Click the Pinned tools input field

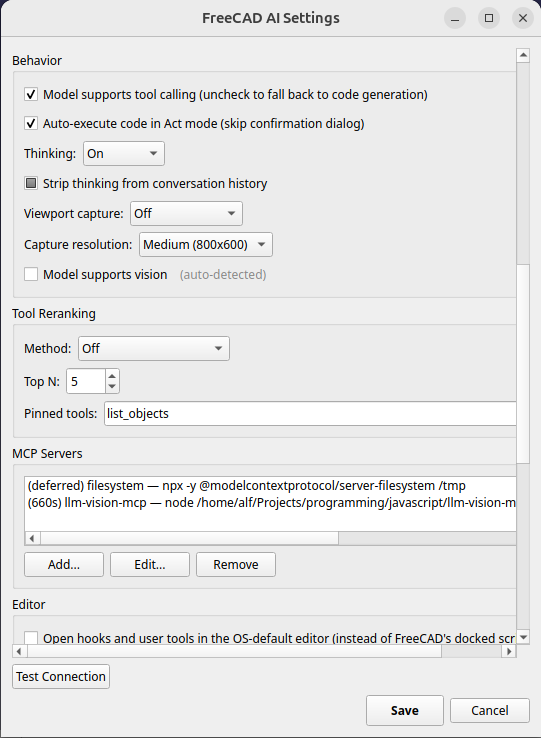click(x=310, y=414)
